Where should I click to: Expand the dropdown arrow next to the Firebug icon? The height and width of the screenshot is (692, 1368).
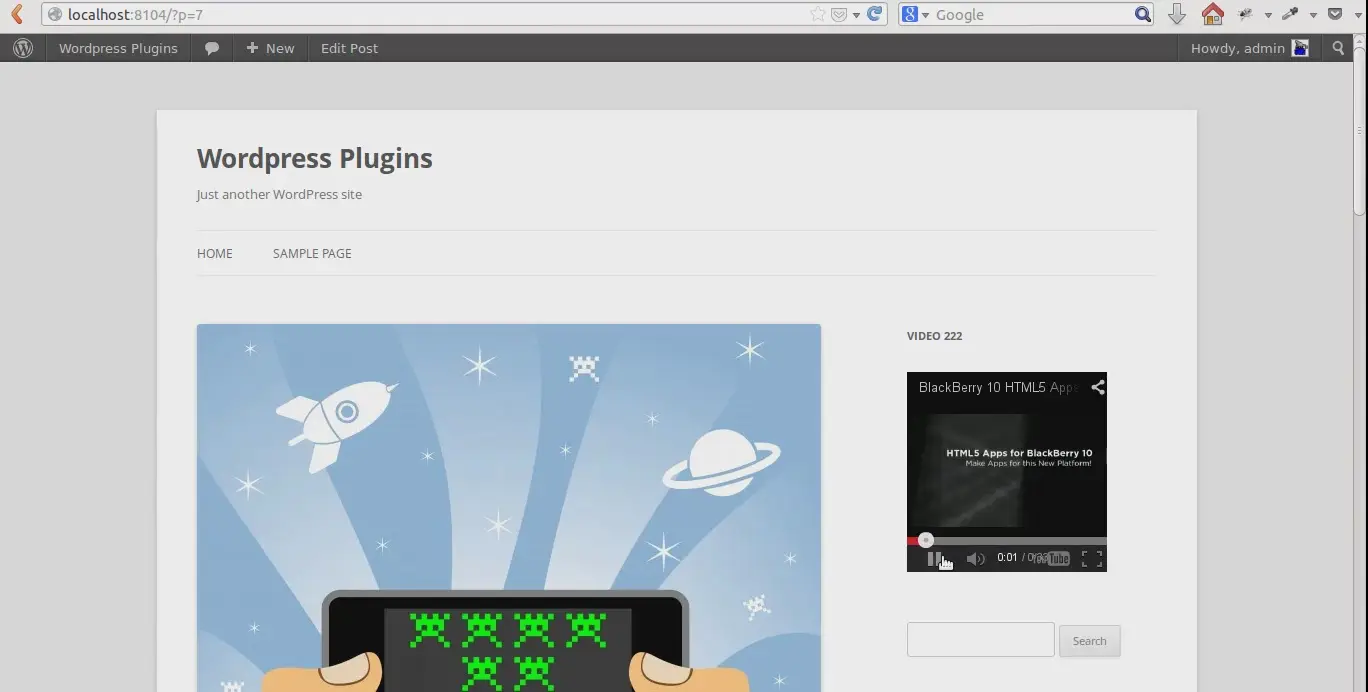(x=1268, y=15)
